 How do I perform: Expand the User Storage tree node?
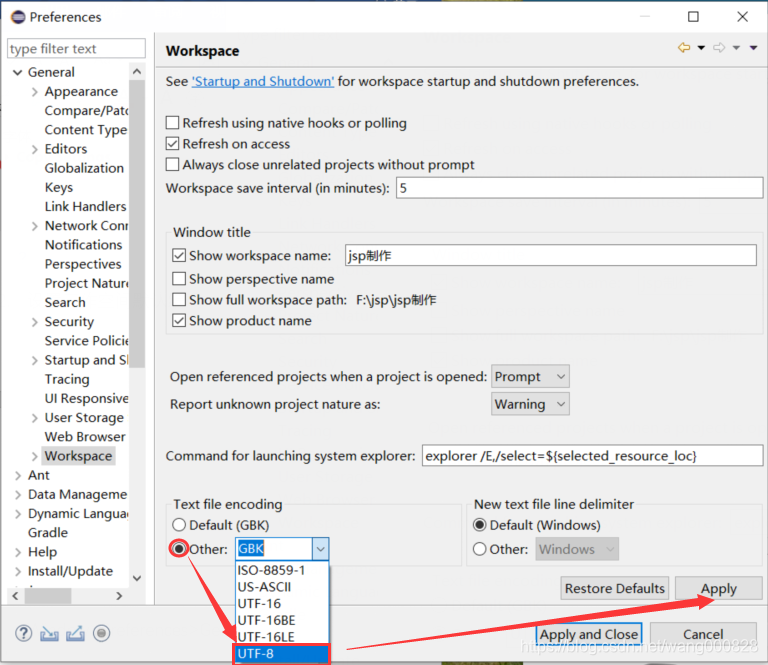[x=34, y=418]
